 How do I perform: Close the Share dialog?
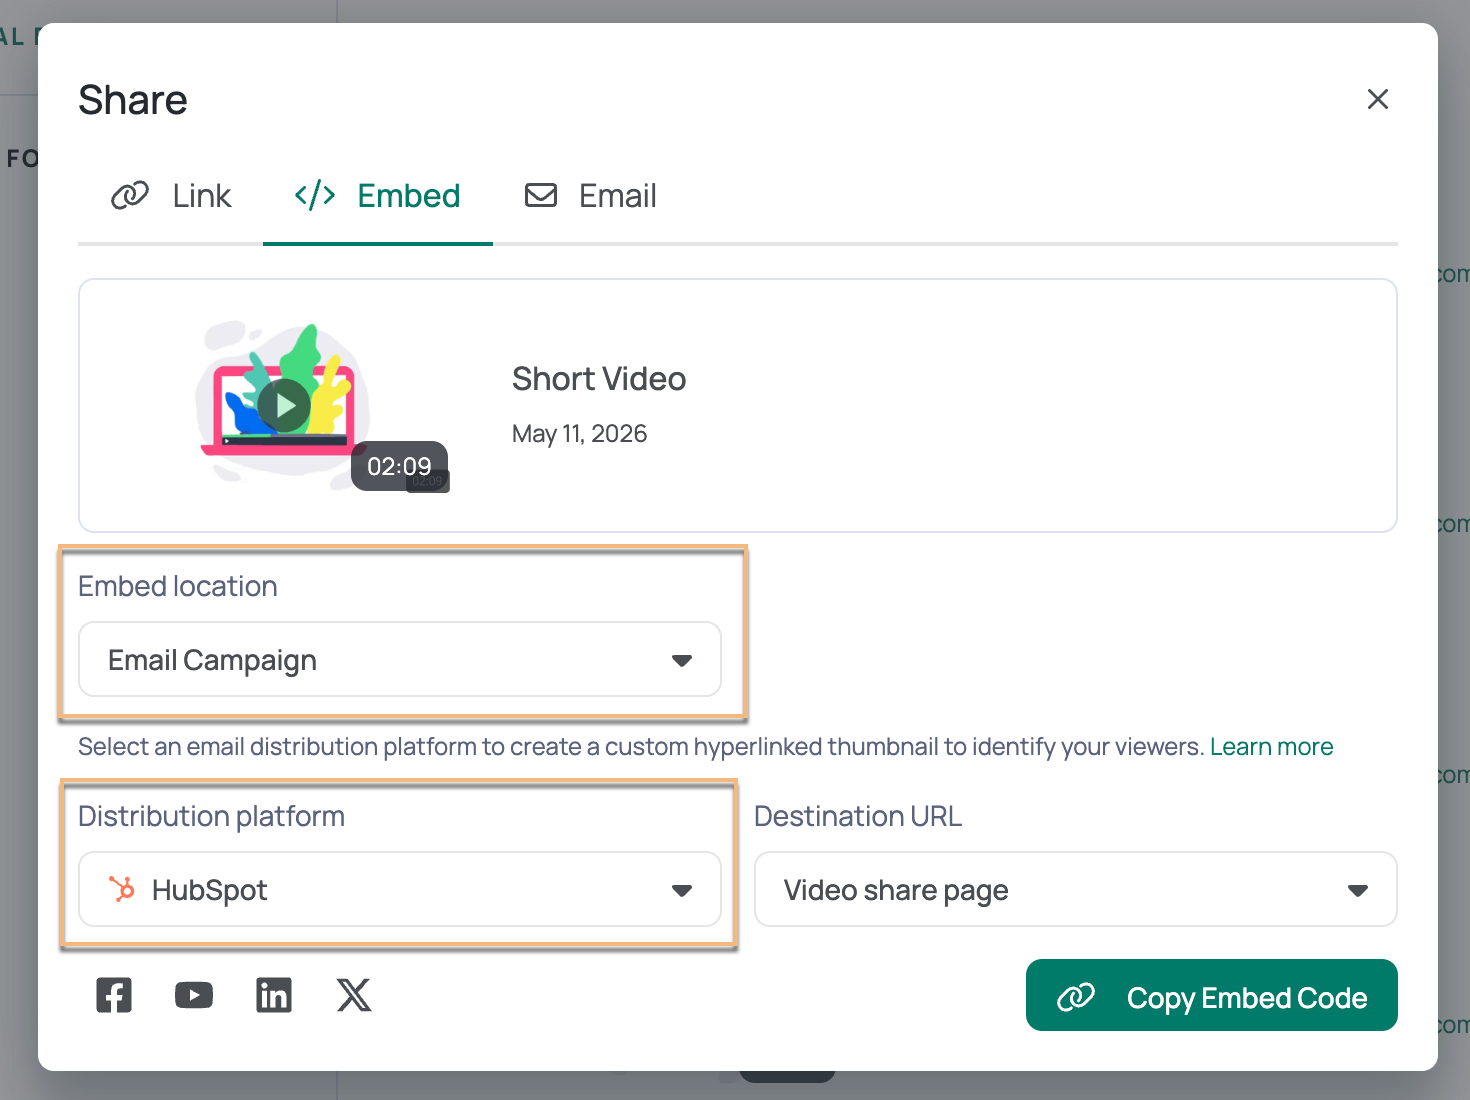(1378, 99)
